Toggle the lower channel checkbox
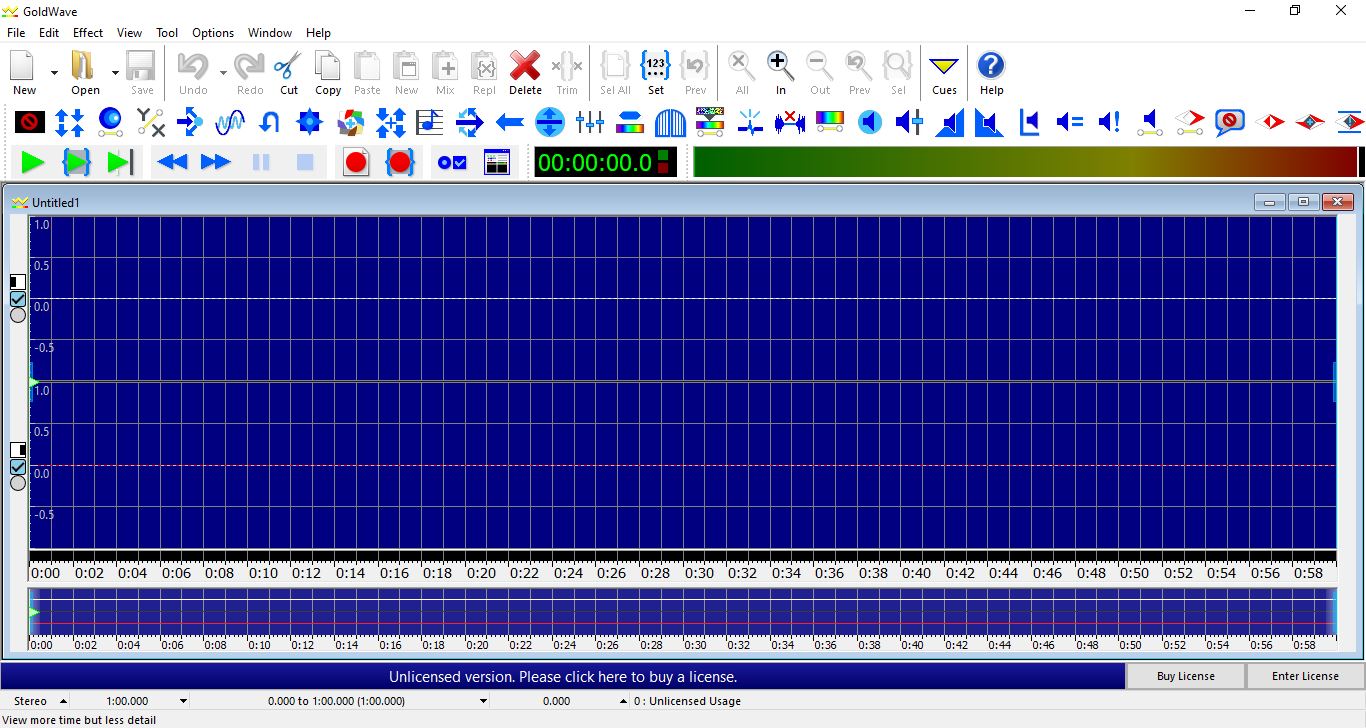 point(18,467)
